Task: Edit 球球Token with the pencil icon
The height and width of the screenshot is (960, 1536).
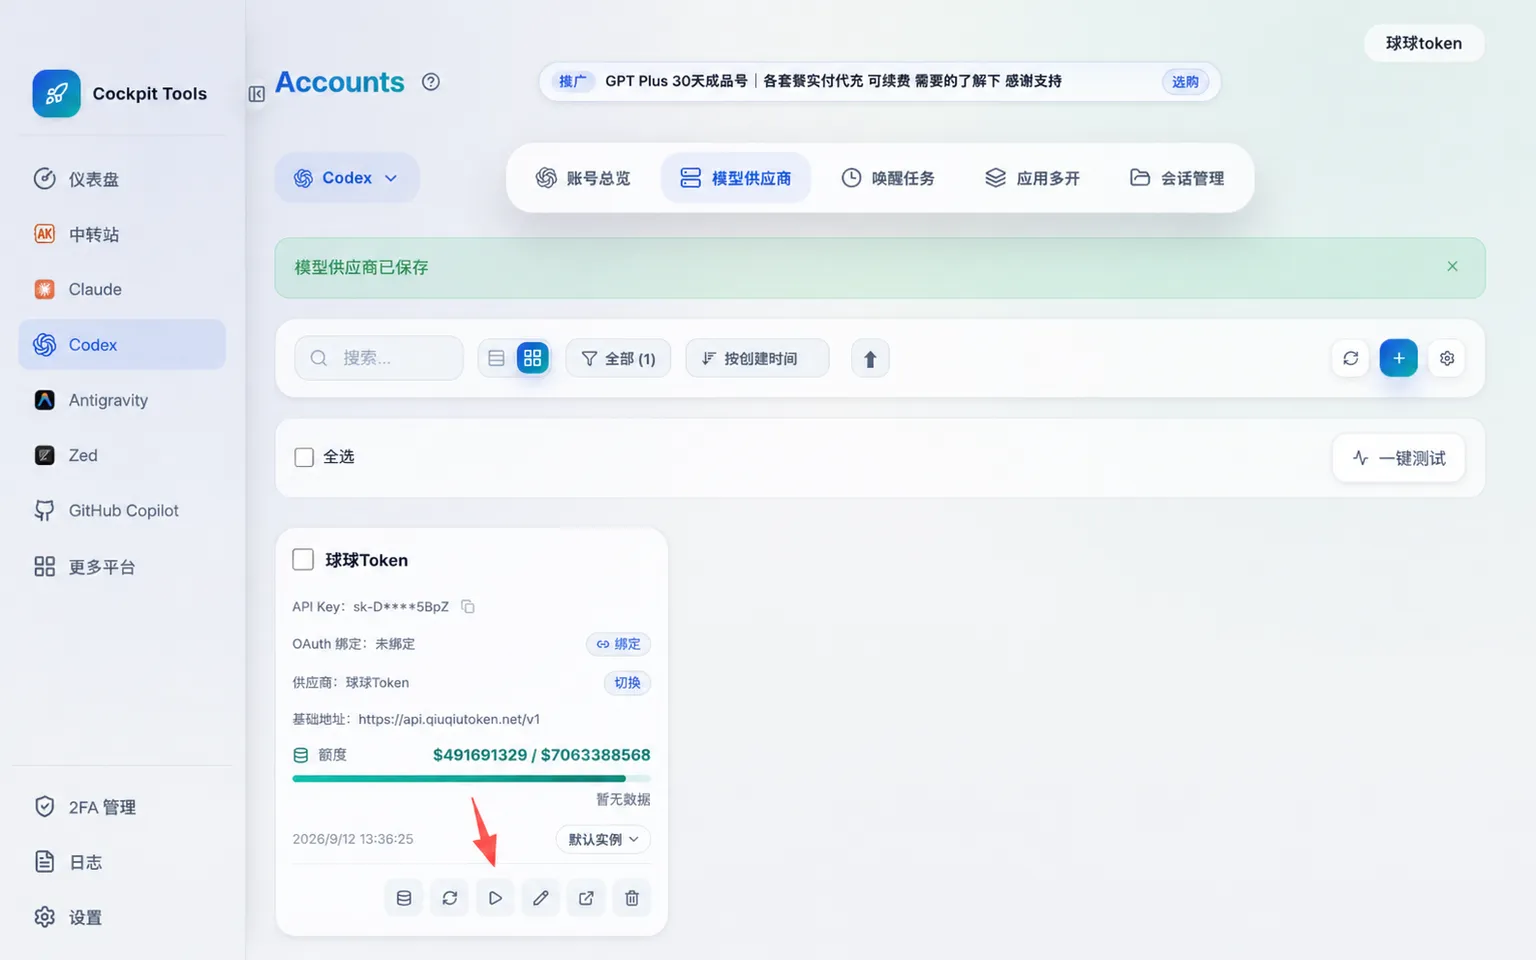Action: pos(541,898)
